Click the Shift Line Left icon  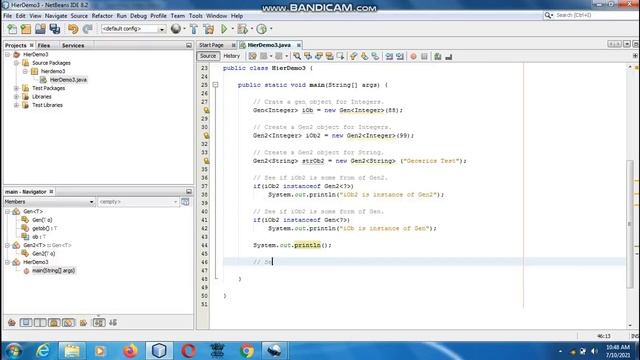point(389,56)
